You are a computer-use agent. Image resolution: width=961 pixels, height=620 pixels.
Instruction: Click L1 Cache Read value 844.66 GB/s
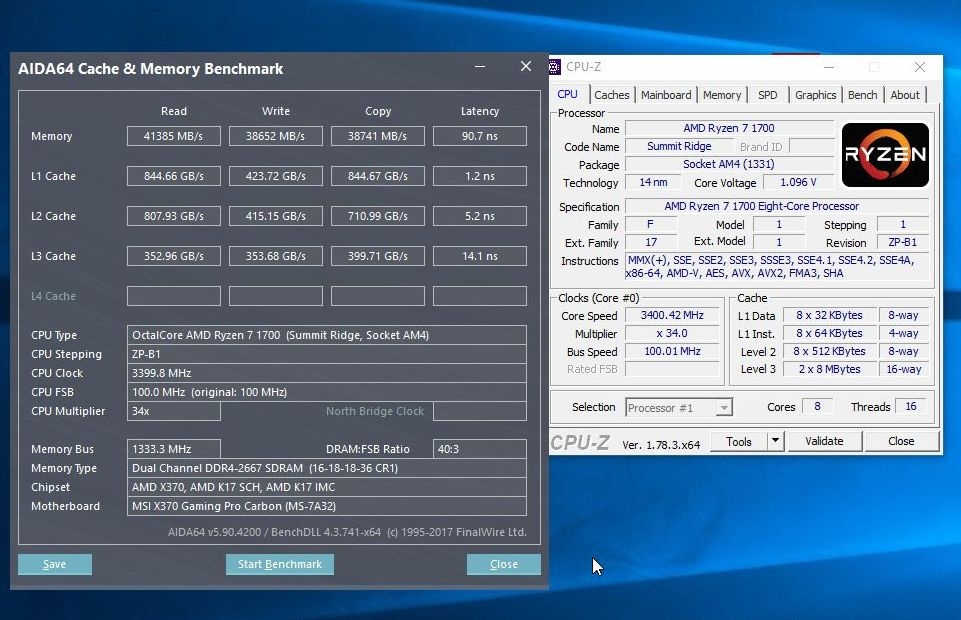173,176
